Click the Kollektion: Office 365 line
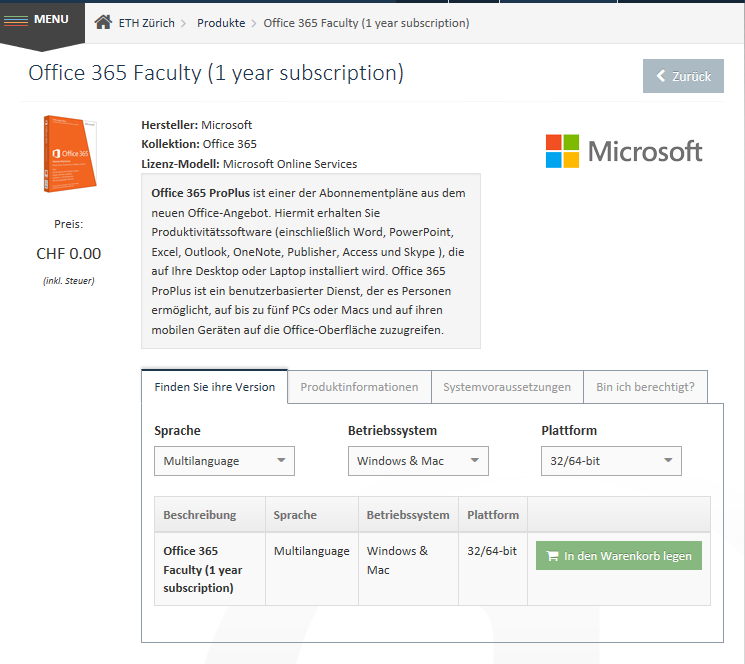This screenshot has width=745, height=664. 199,144
